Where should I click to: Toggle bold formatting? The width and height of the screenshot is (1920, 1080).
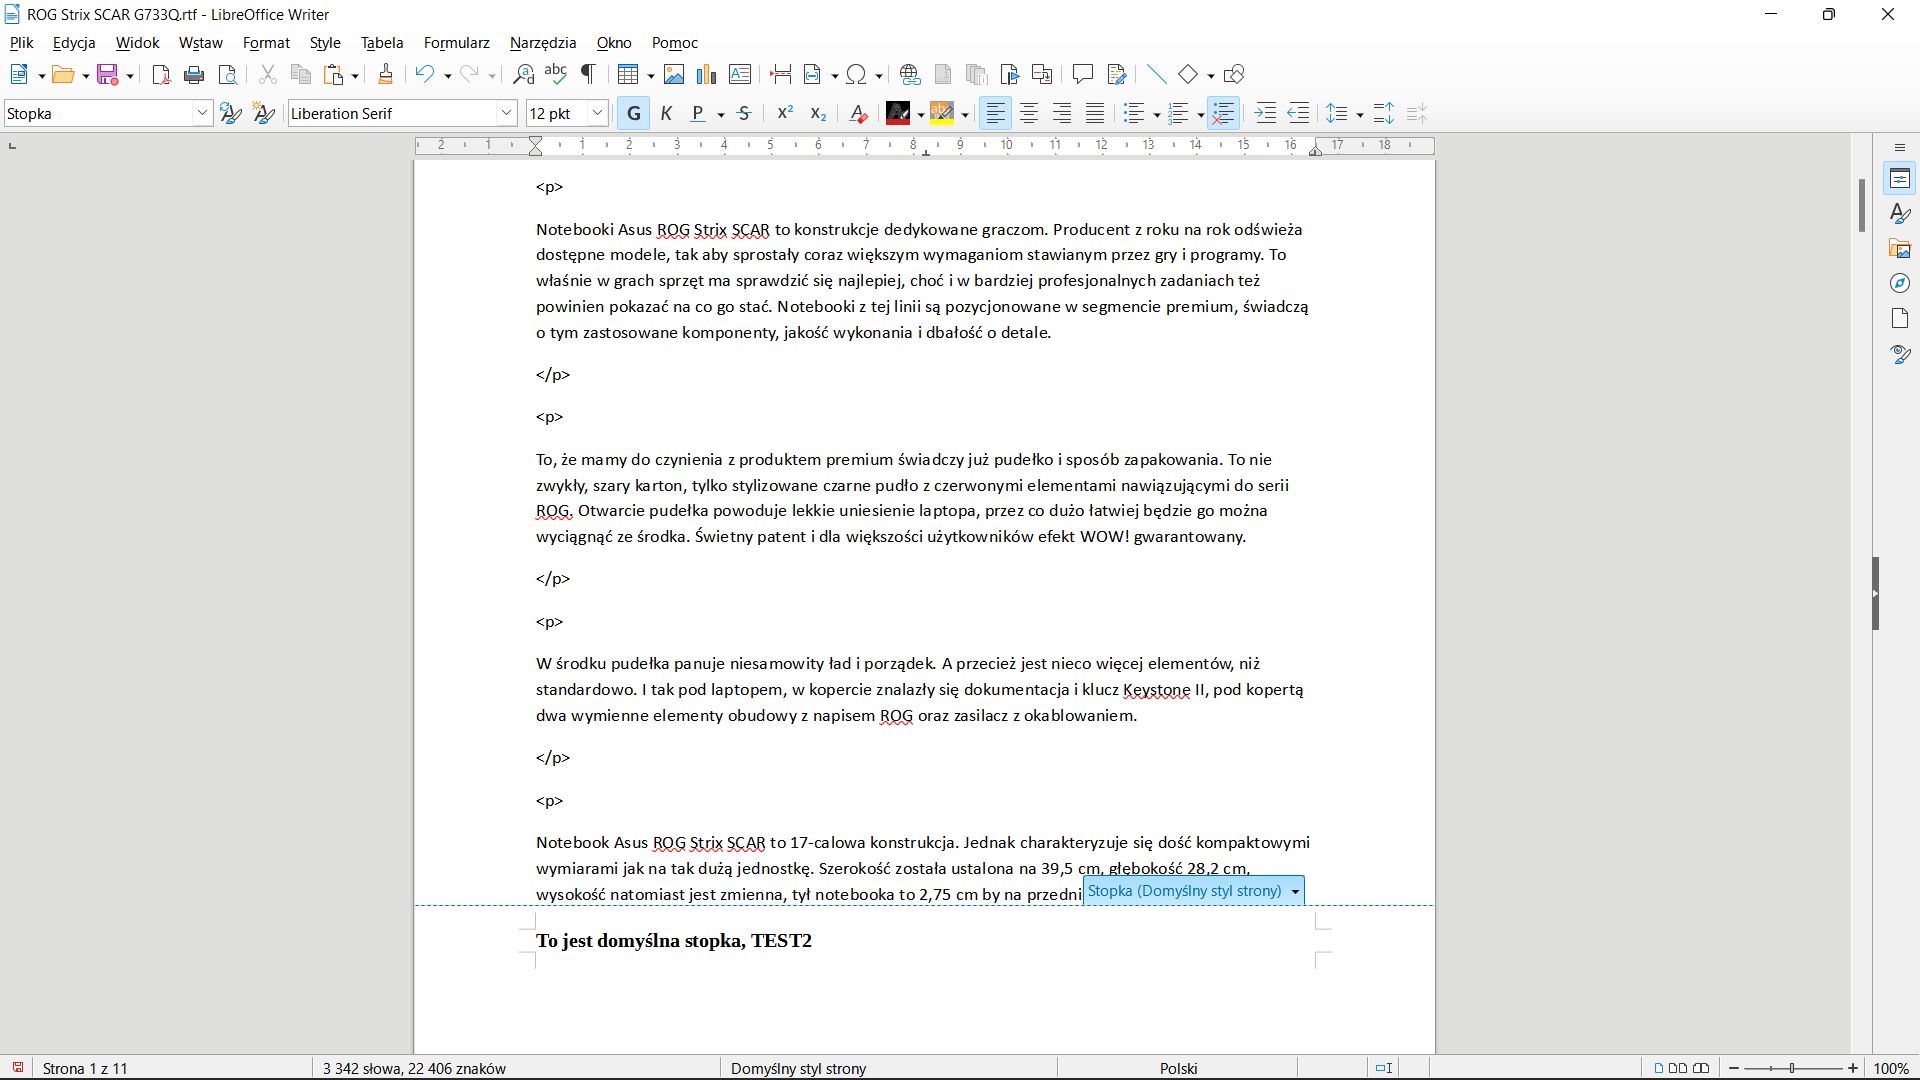[632, 113]
